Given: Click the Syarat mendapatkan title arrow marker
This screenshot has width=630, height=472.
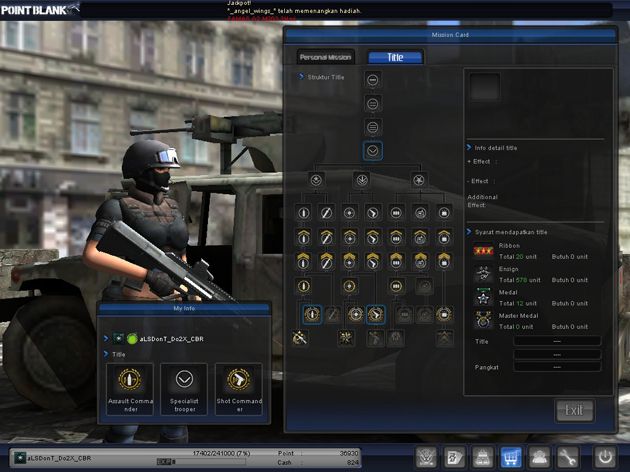Looking at the screenshot, I should click(x=469, y=232).
